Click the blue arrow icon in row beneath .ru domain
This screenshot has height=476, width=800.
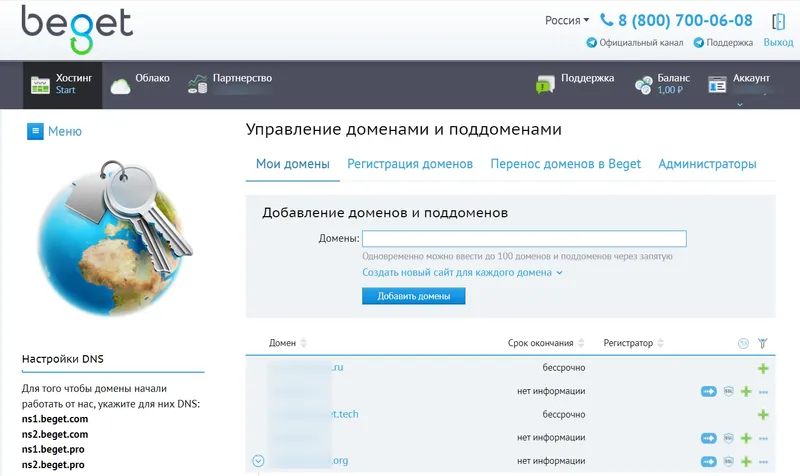pyautogui.click(x=709, y=392)
